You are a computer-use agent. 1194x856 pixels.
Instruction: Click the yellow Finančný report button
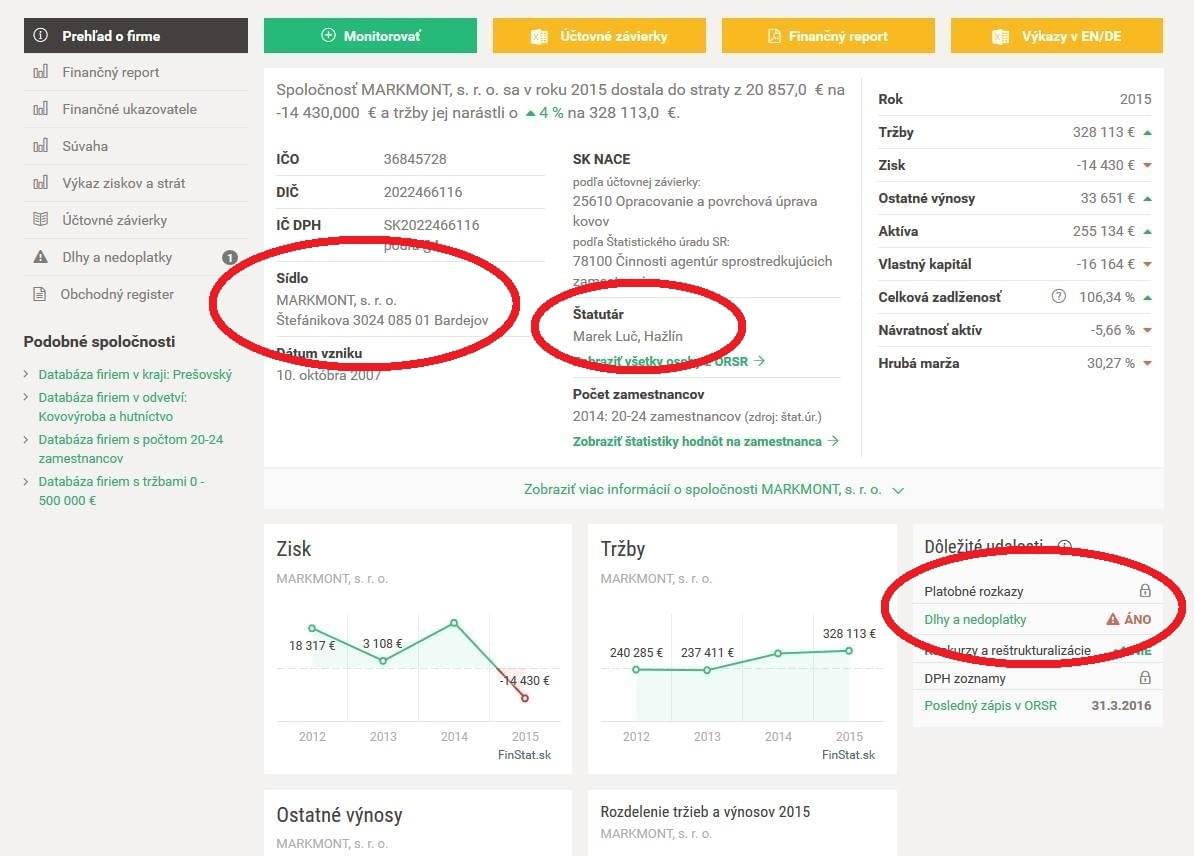pyautogui.click(x=828, y=36)
